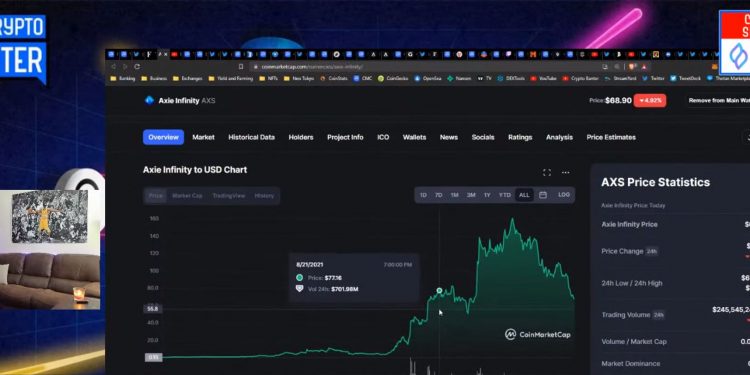Set chart range to 7D
Image resolution: width=750 pixels, height=375 pixels.
(439, 195)
